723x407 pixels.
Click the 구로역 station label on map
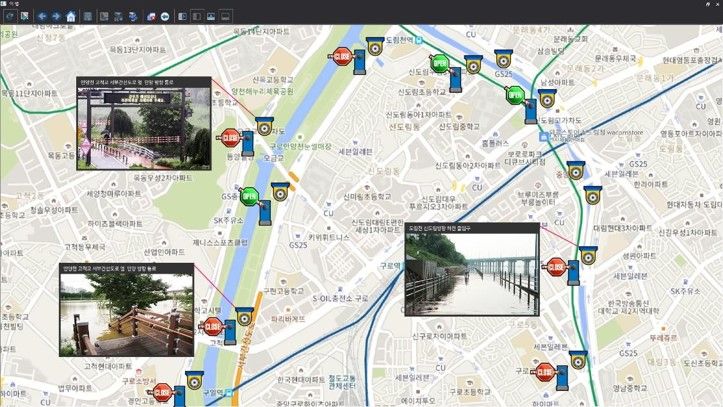click(x=390, y=266)
